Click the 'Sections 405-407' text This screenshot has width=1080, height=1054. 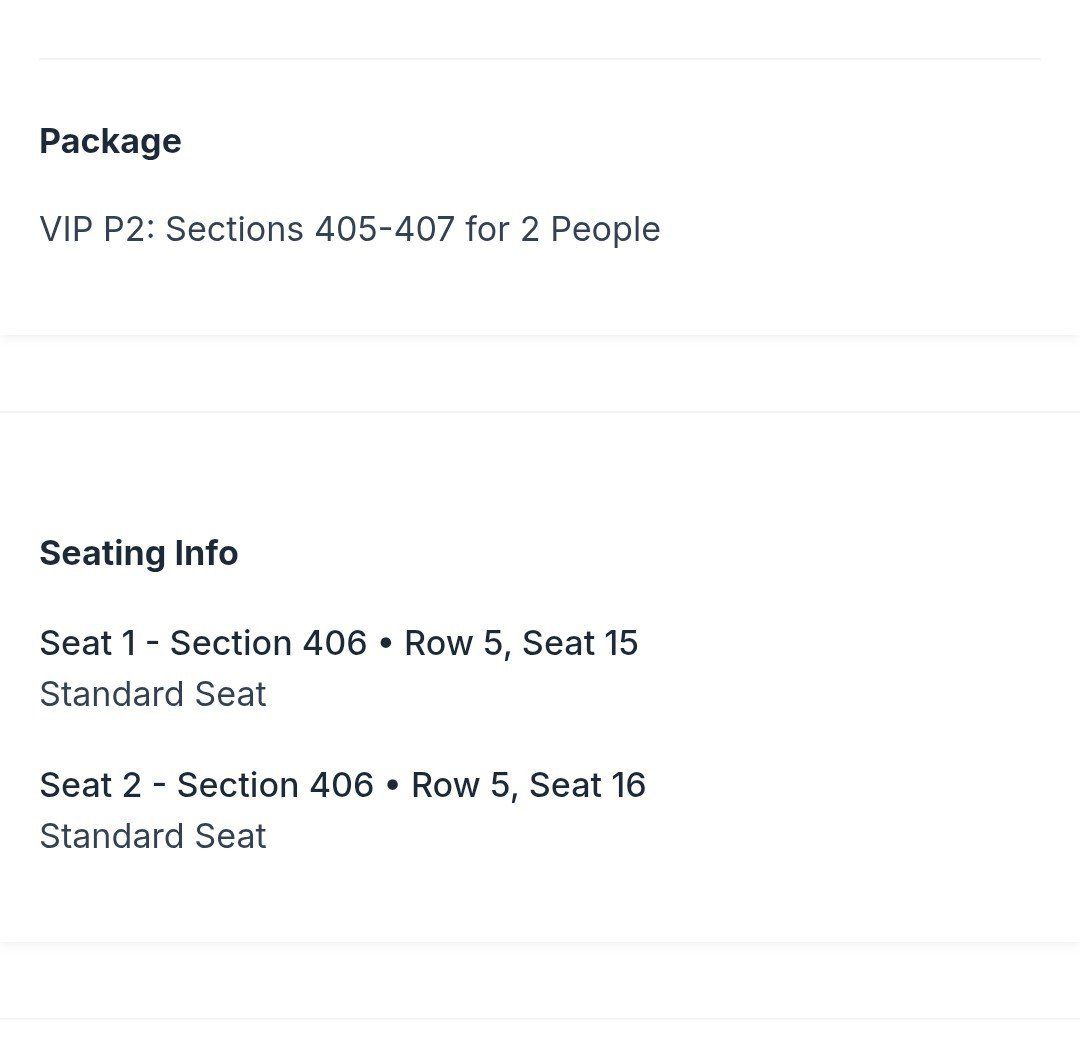coord(310,229)
